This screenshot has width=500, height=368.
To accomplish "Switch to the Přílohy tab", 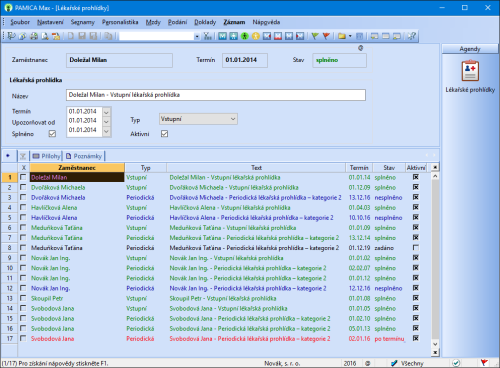I will 46,156.
